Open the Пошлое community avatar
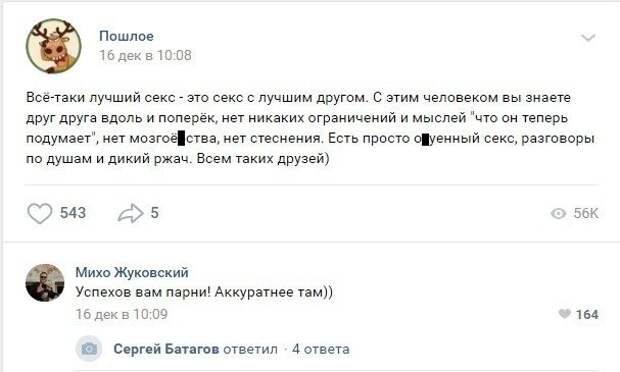This screenshot has width=620, height=372. click(x=54, y=46)
